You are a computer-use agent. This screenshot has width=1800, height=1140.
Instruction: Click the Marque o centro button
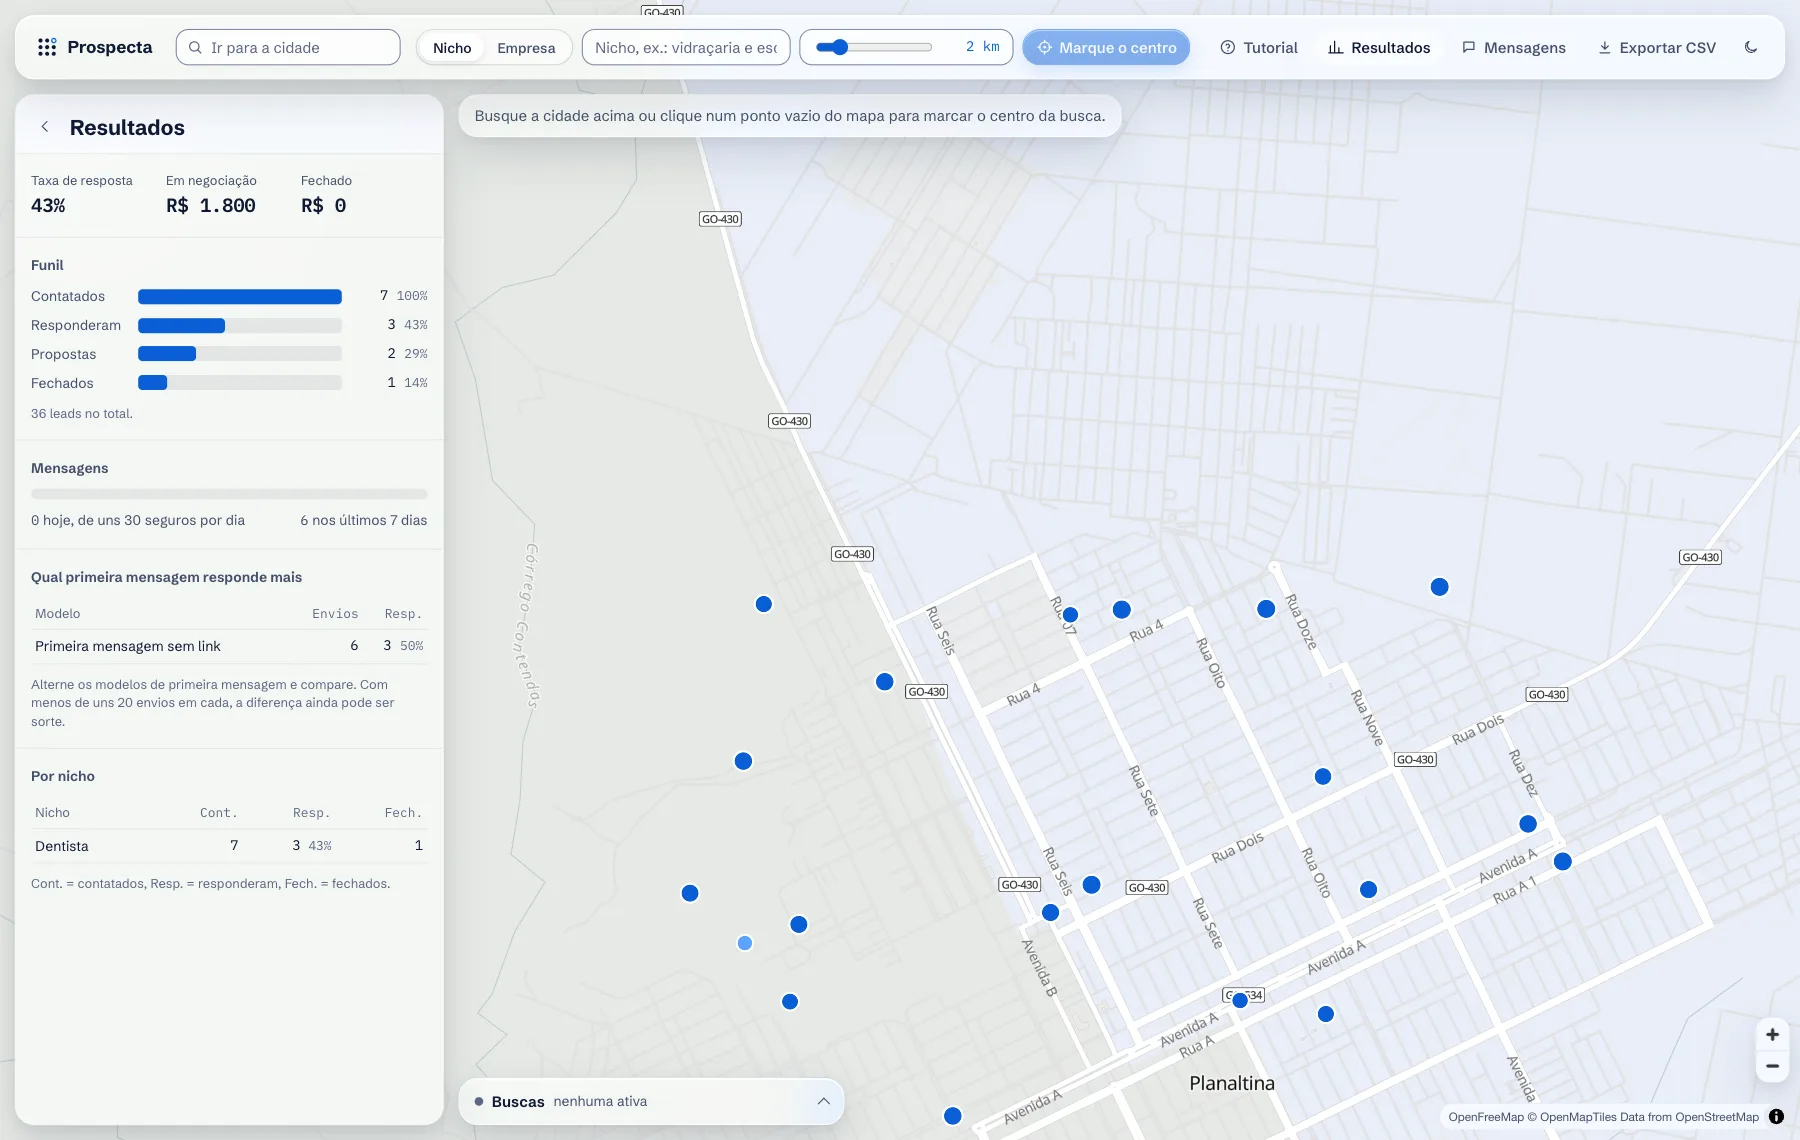1106,47
